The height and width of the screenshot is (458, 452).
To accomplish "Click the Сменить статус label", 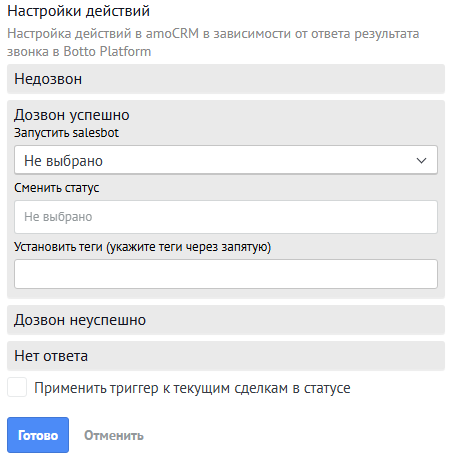I will [57, 188].
